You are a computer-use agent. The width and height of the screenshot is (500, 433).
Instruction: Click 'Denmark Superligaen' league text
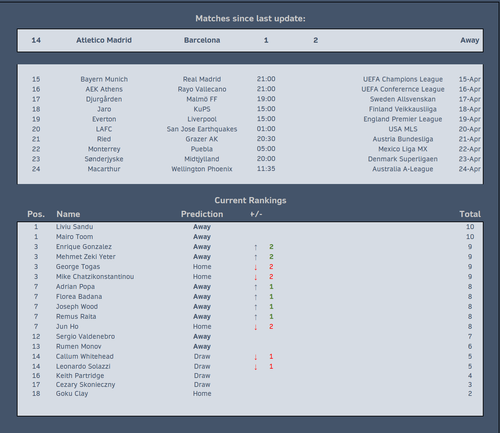point(403,159)
